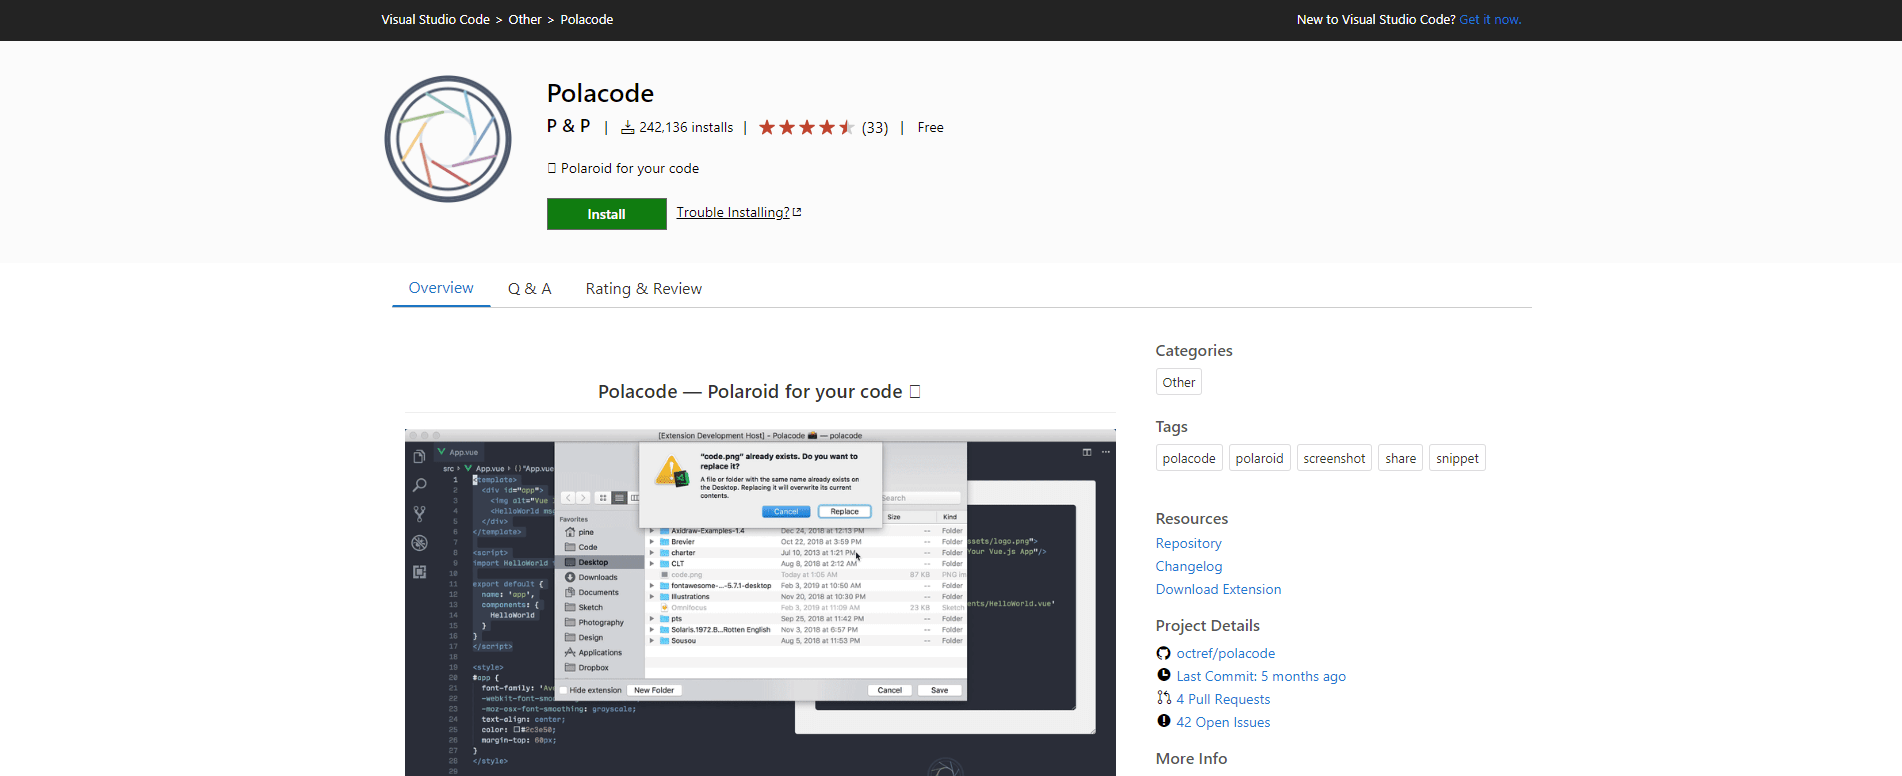This screenshot has height=776, width=1902.
Task: Select the Other category tag
Action: (1179, 382)
